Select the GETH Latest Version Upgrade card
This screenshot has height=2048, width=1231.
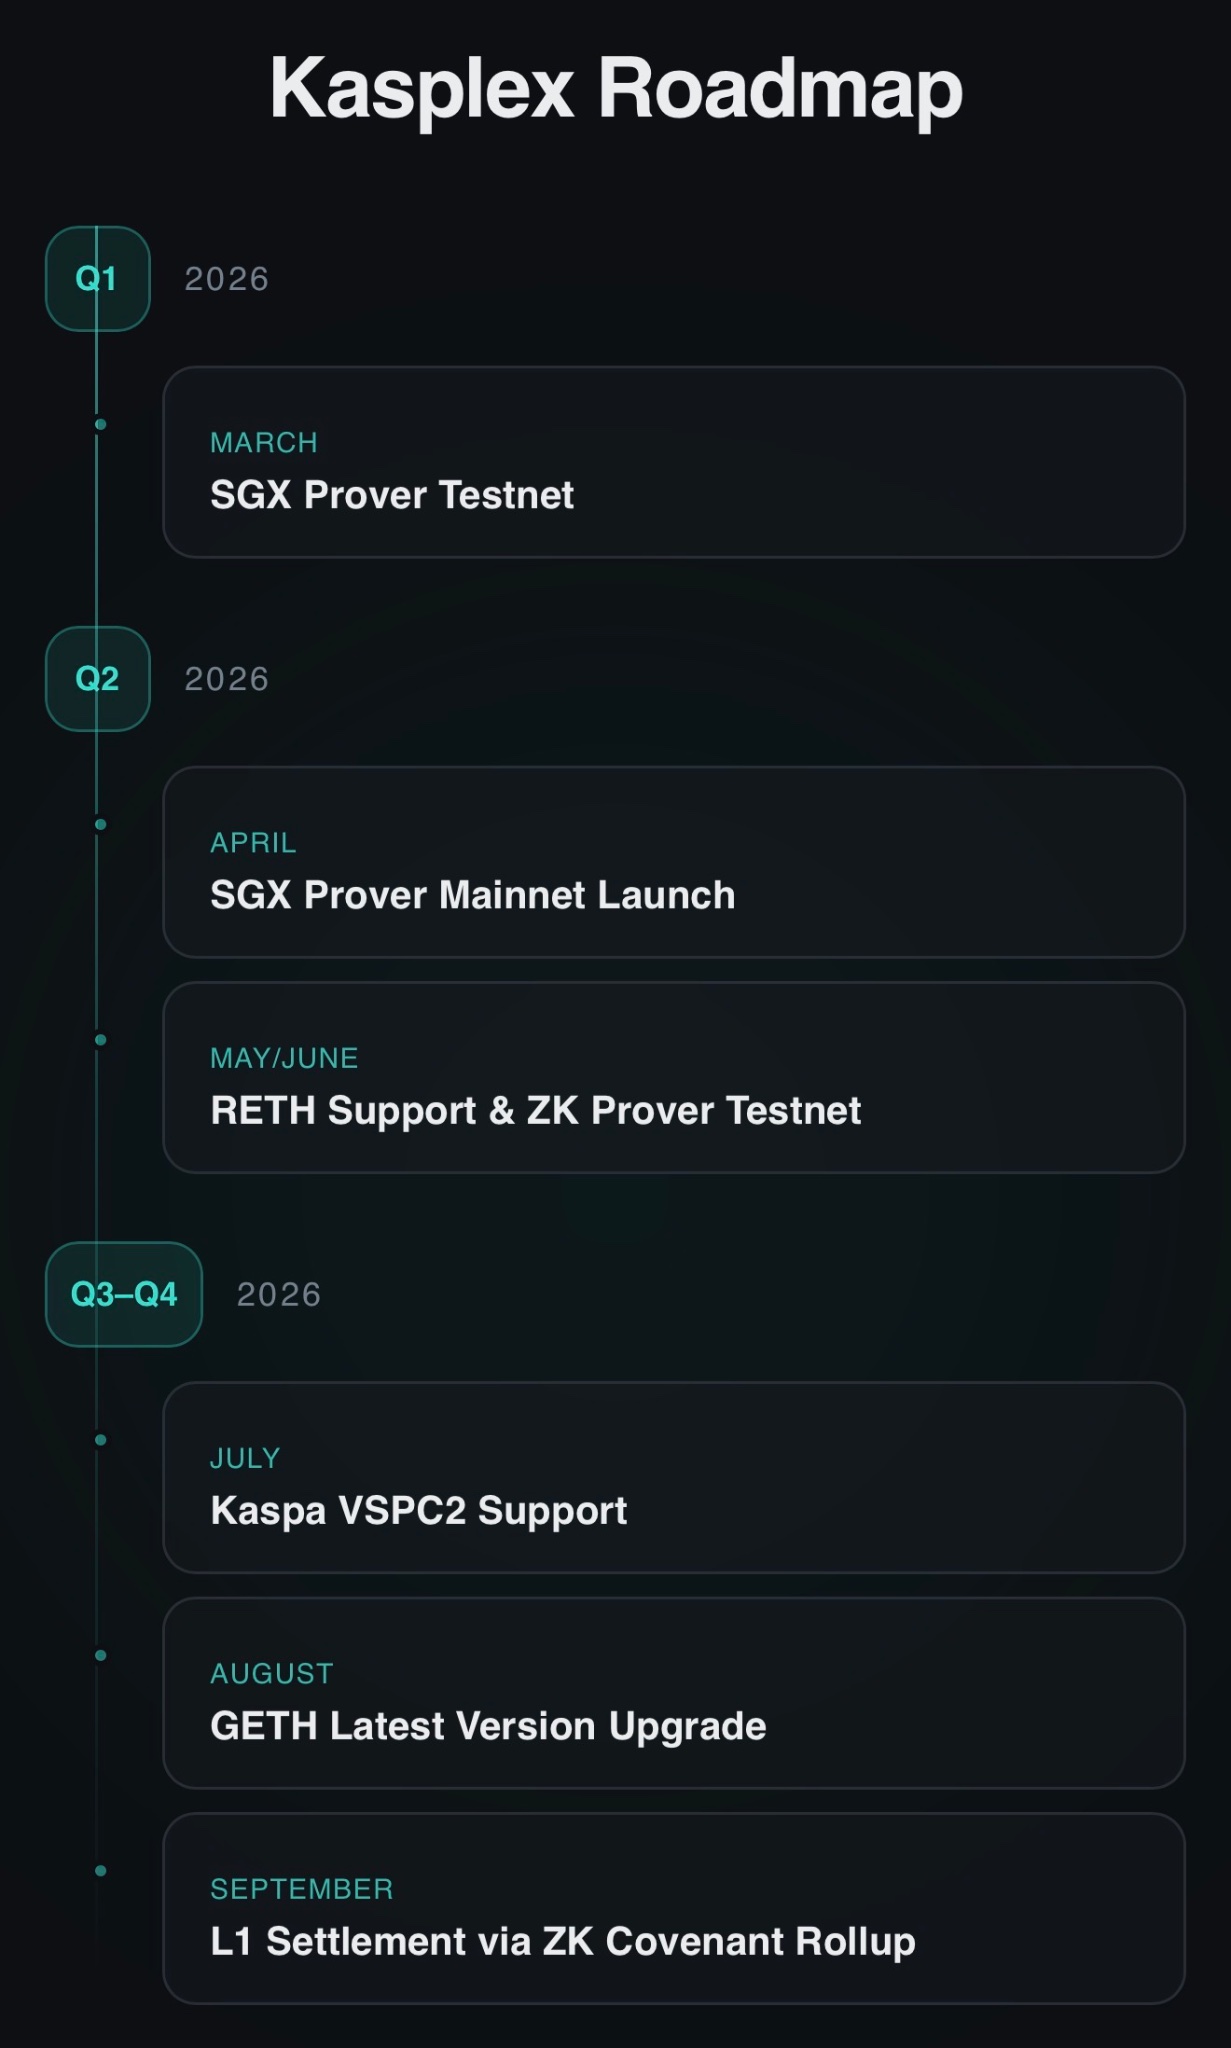[x=673, y=1693]
